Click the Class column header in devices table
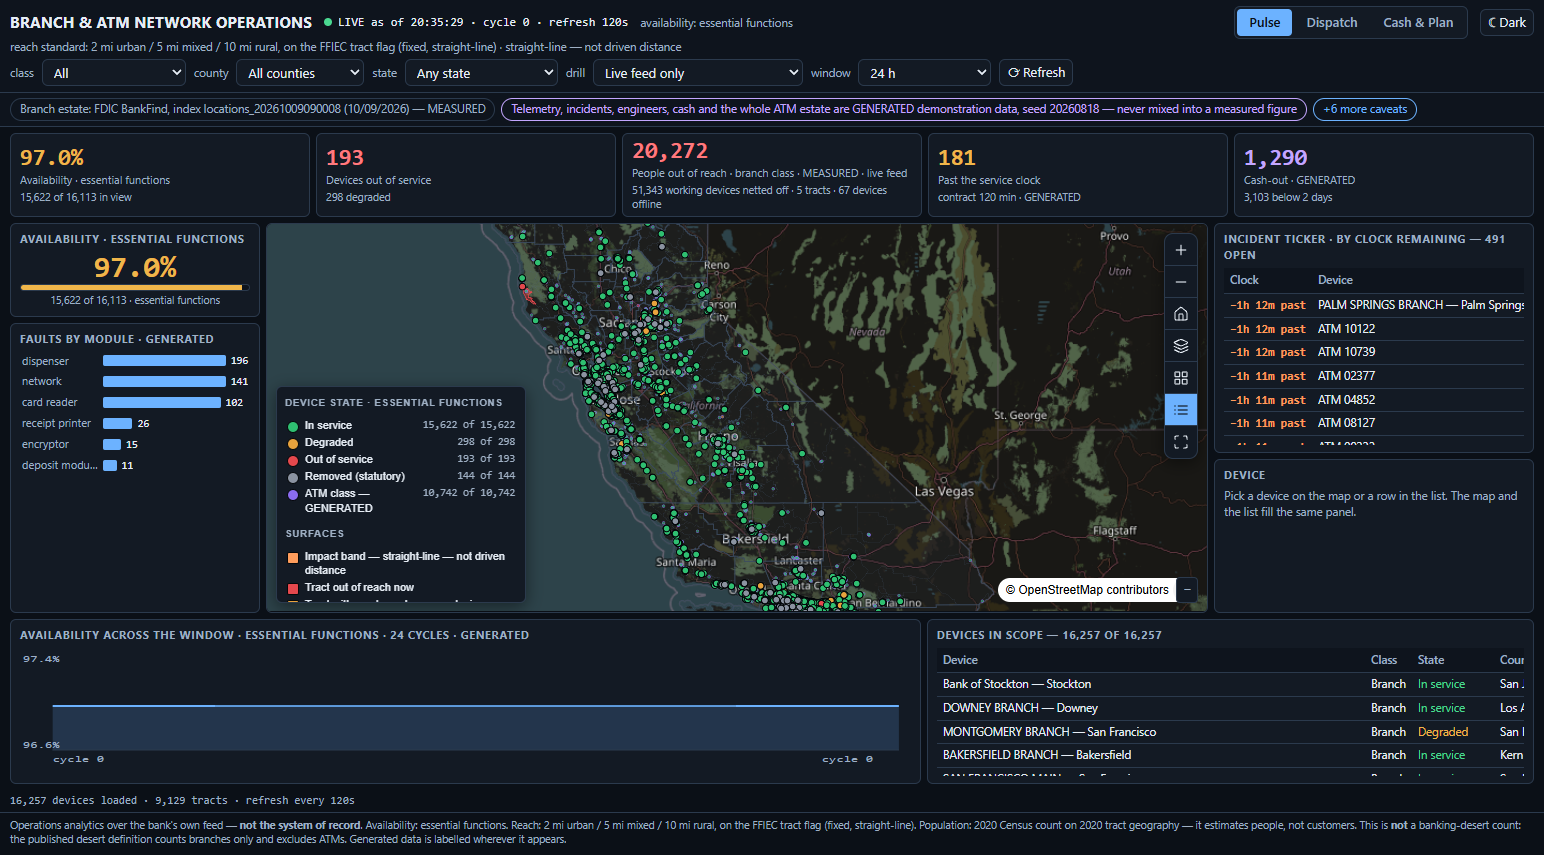Screen dimensions: 1544x855 point(1384,660)
